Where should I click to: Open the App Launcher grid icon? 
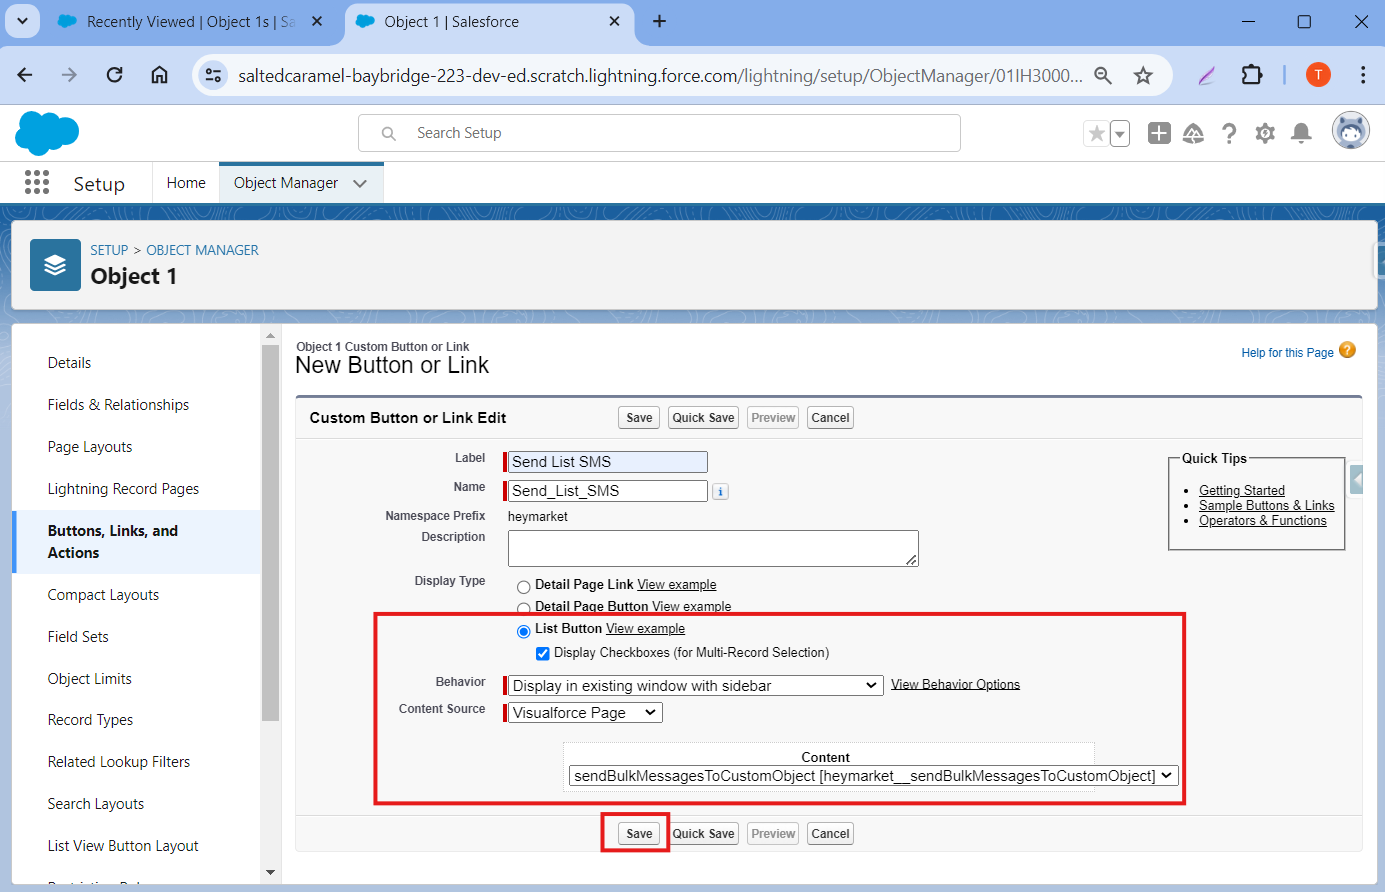click(x=37, y=182)
